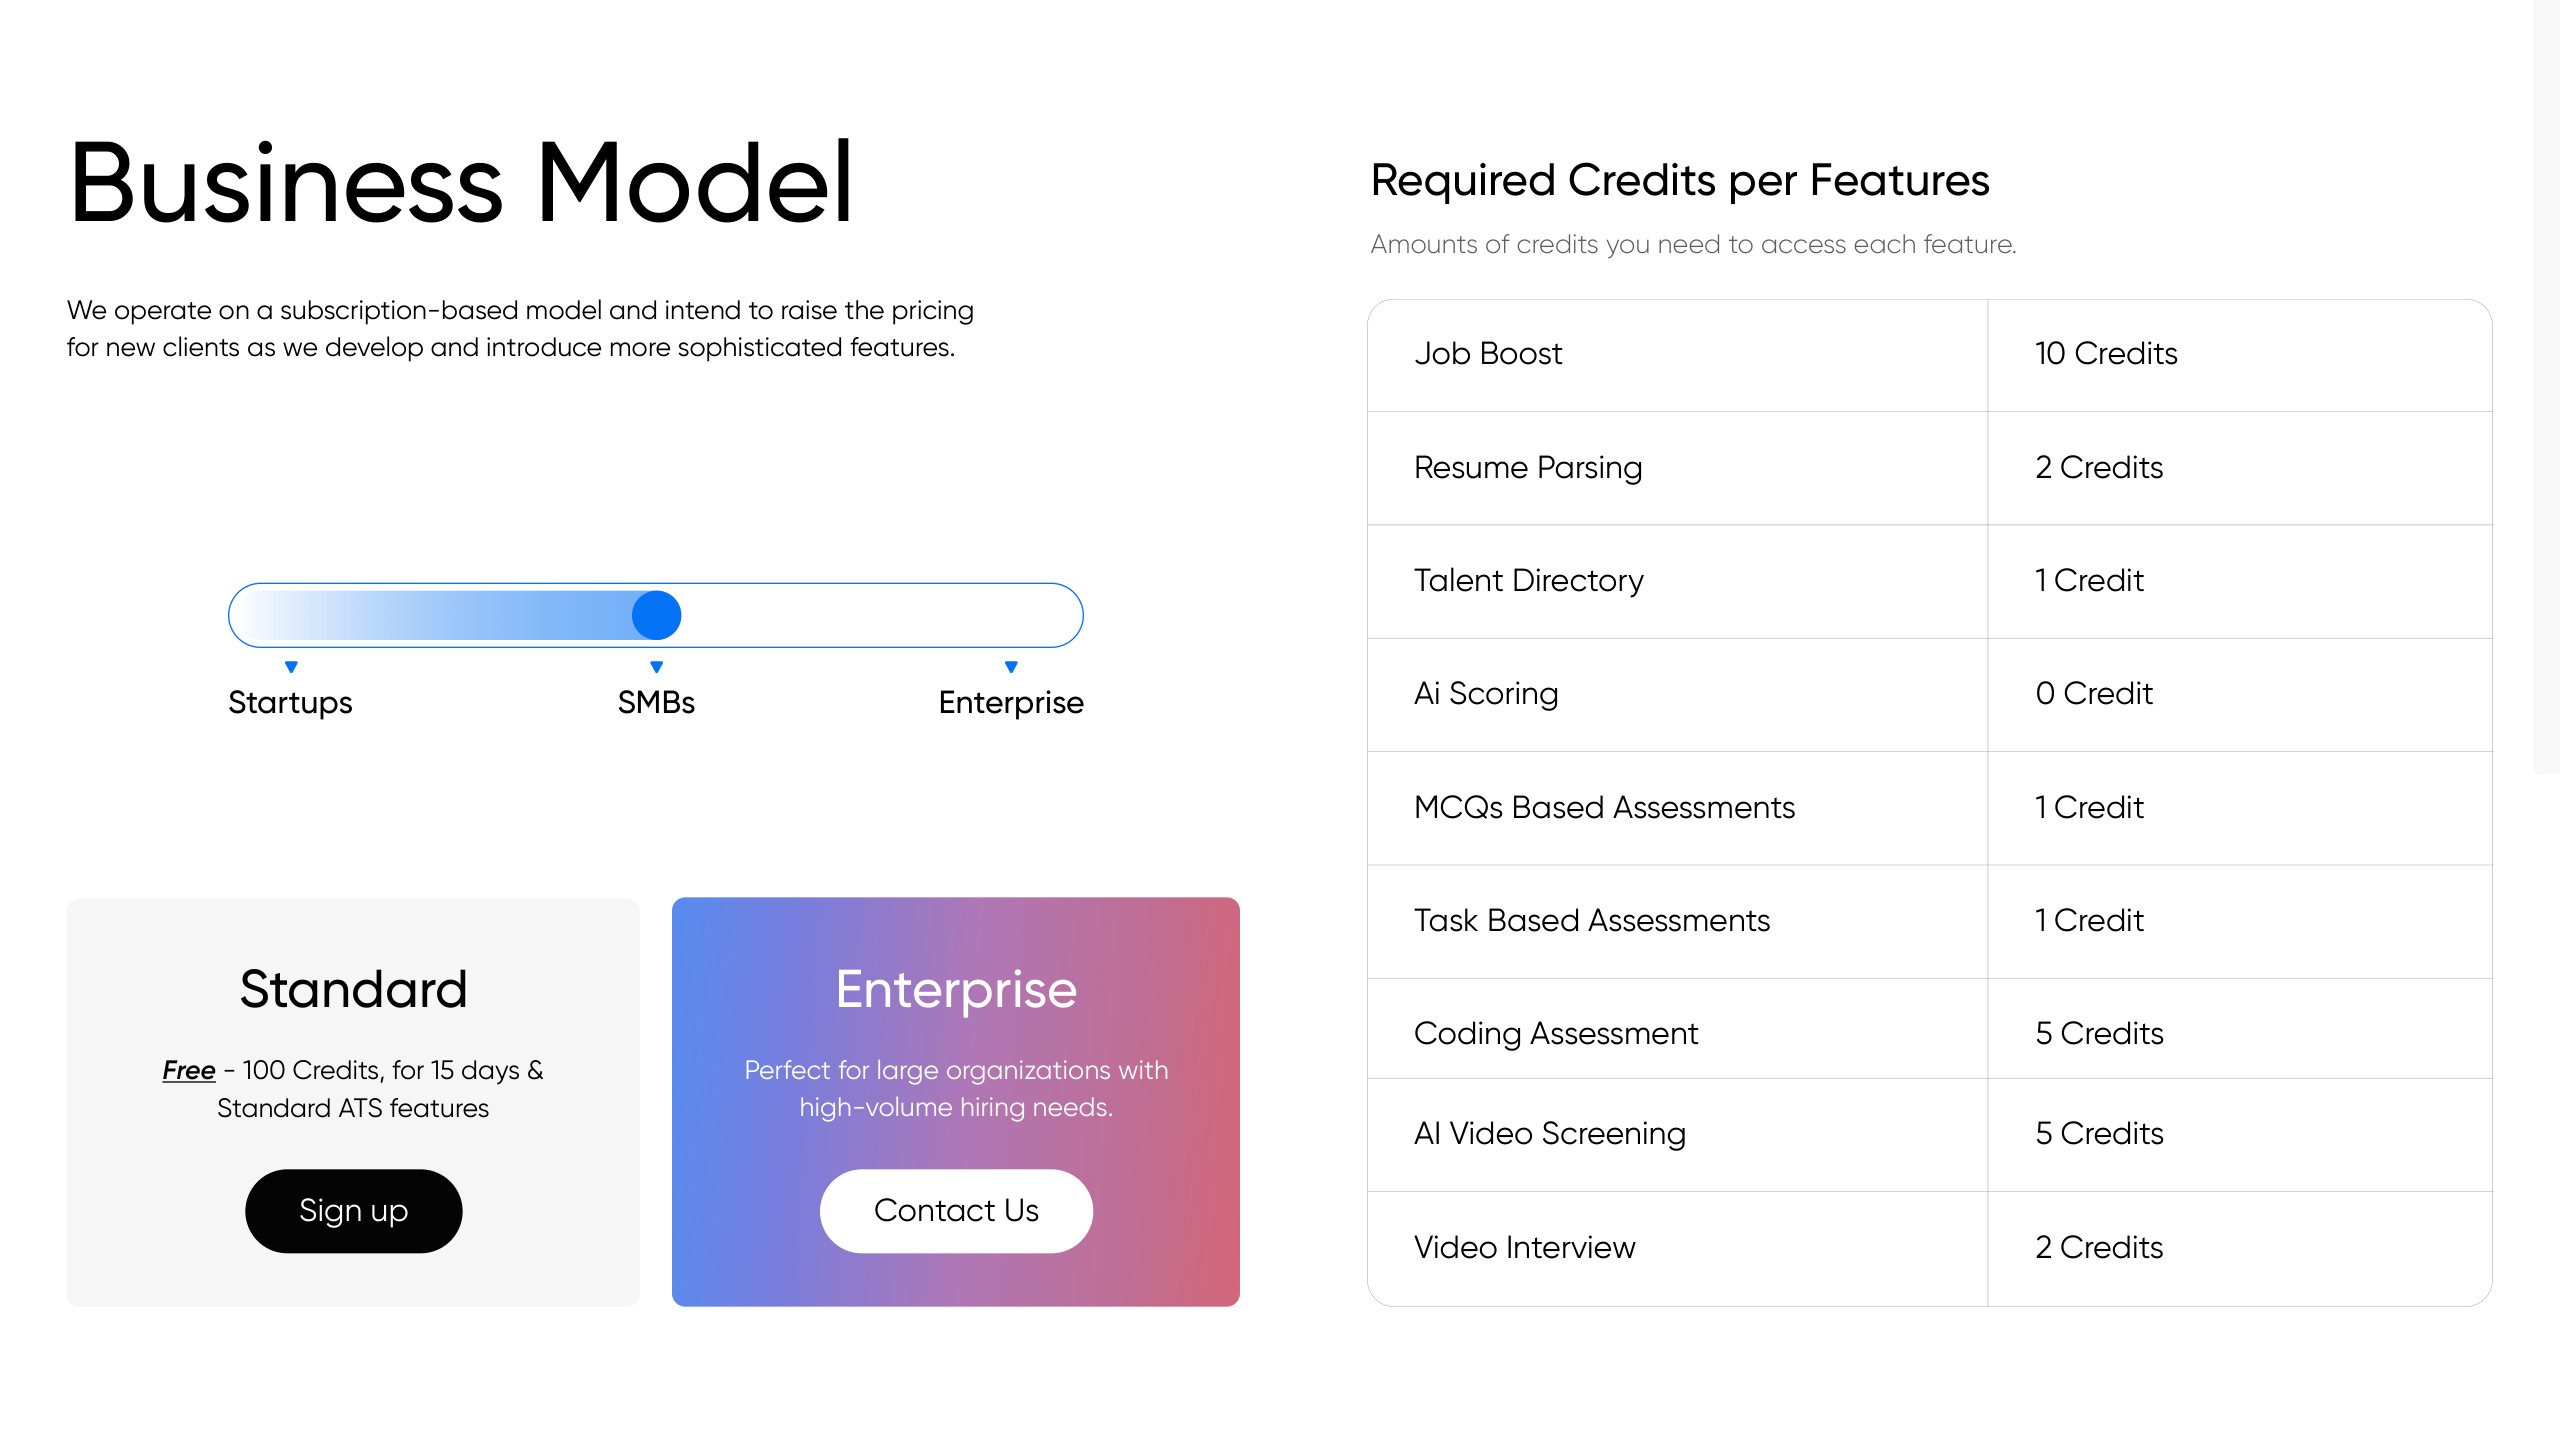The height and width of the screenshot is (1440, 2560).
Task: Click the Job Boost table row
Action: pos(1929,355)
